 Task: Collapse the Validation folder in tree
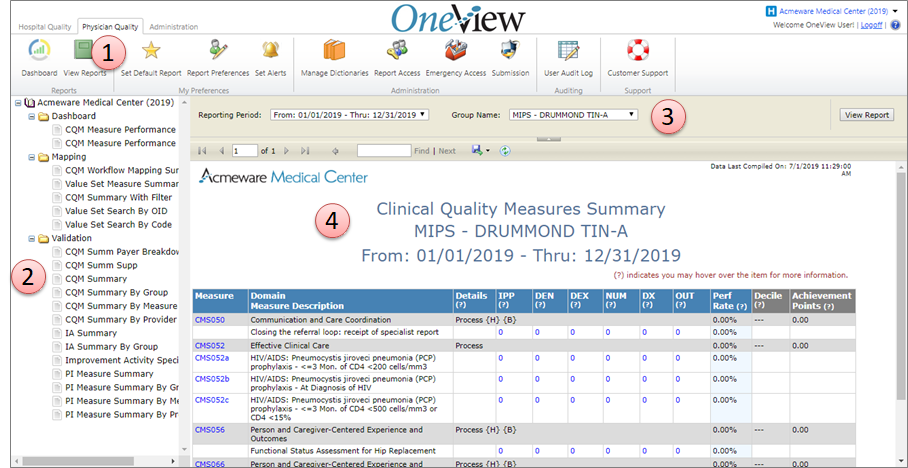click(x=31, y=239)
